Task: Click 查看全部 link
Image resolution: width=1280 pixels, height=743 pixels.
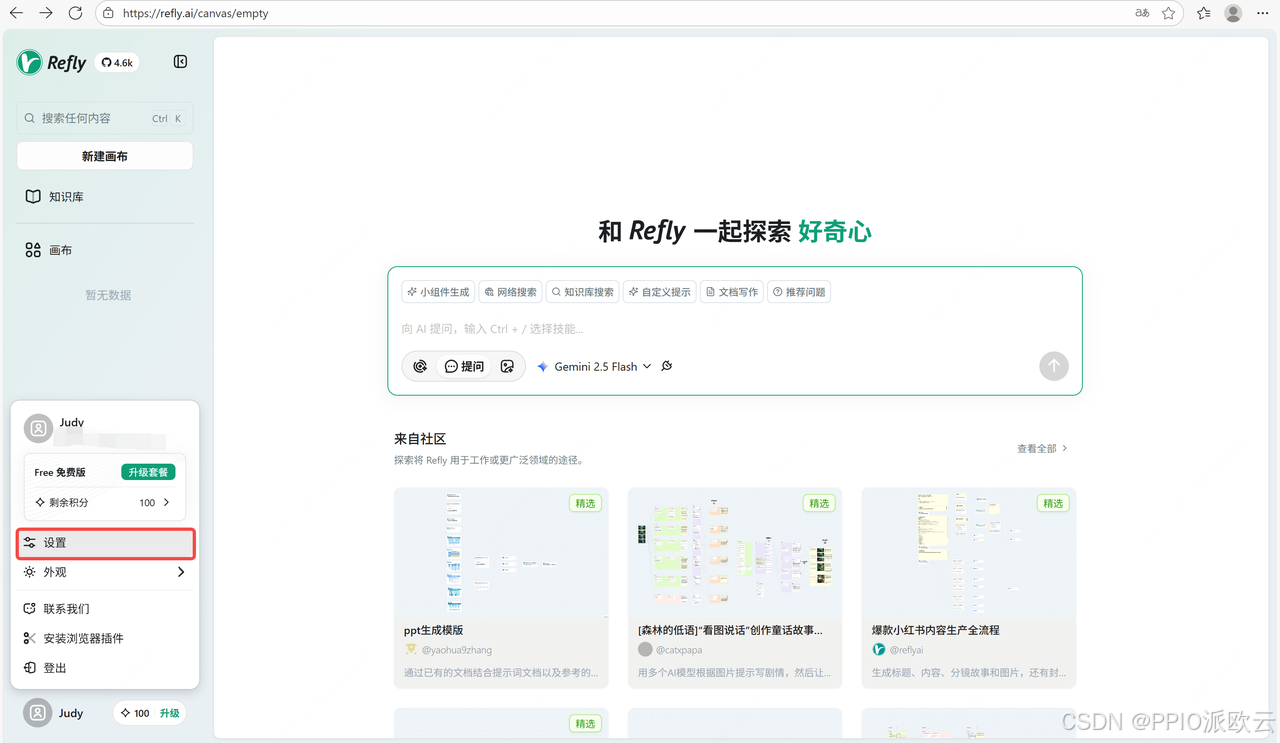Action: [1042, 449]
